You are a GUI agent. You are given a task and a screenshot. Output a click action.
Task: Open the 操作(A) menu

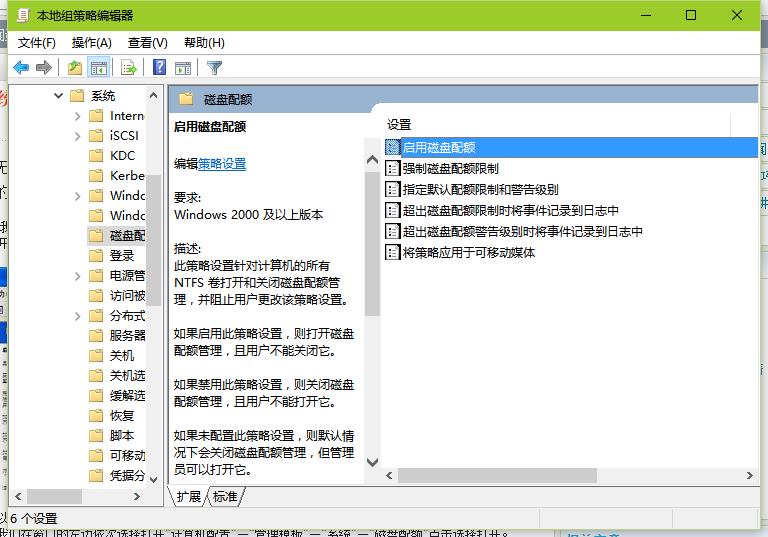[92, 43]
